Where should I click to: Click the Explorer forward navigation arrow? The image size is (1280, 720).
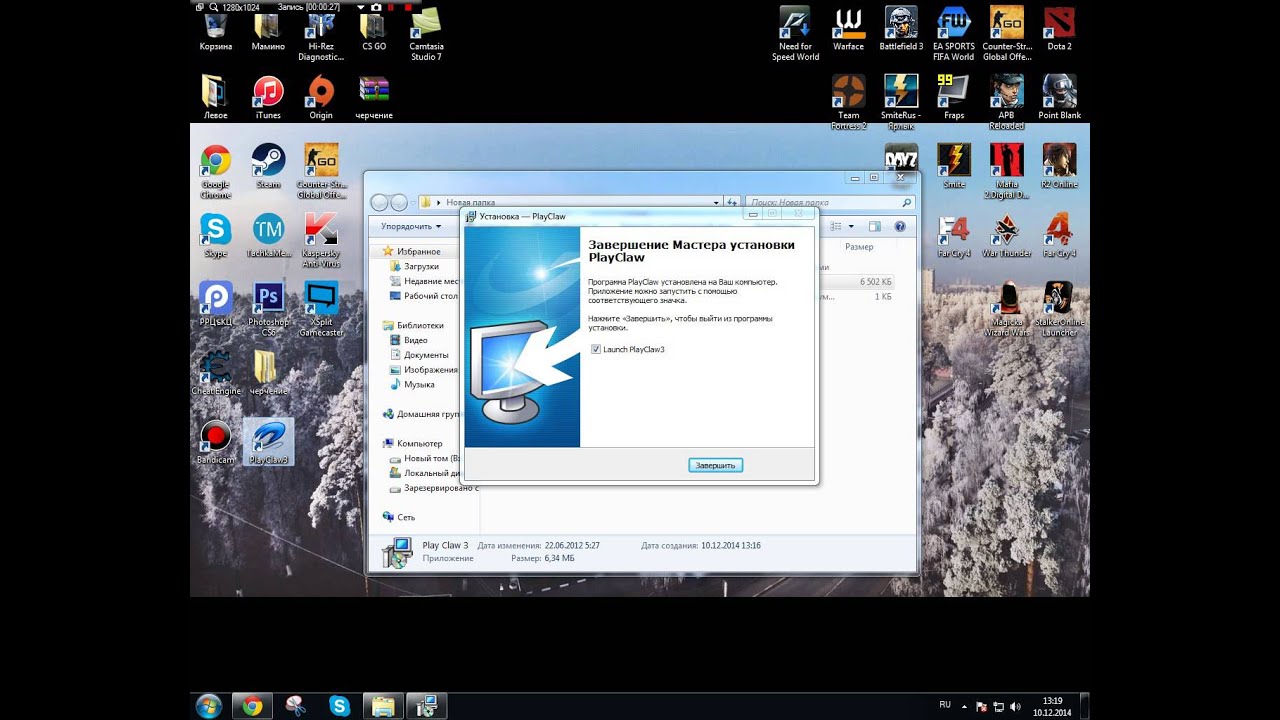[398, 202]
